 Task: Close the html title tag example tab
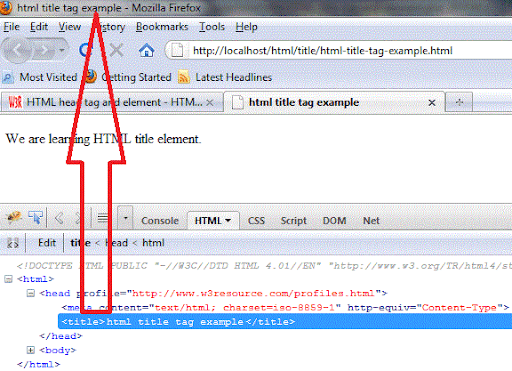[432, 103]
